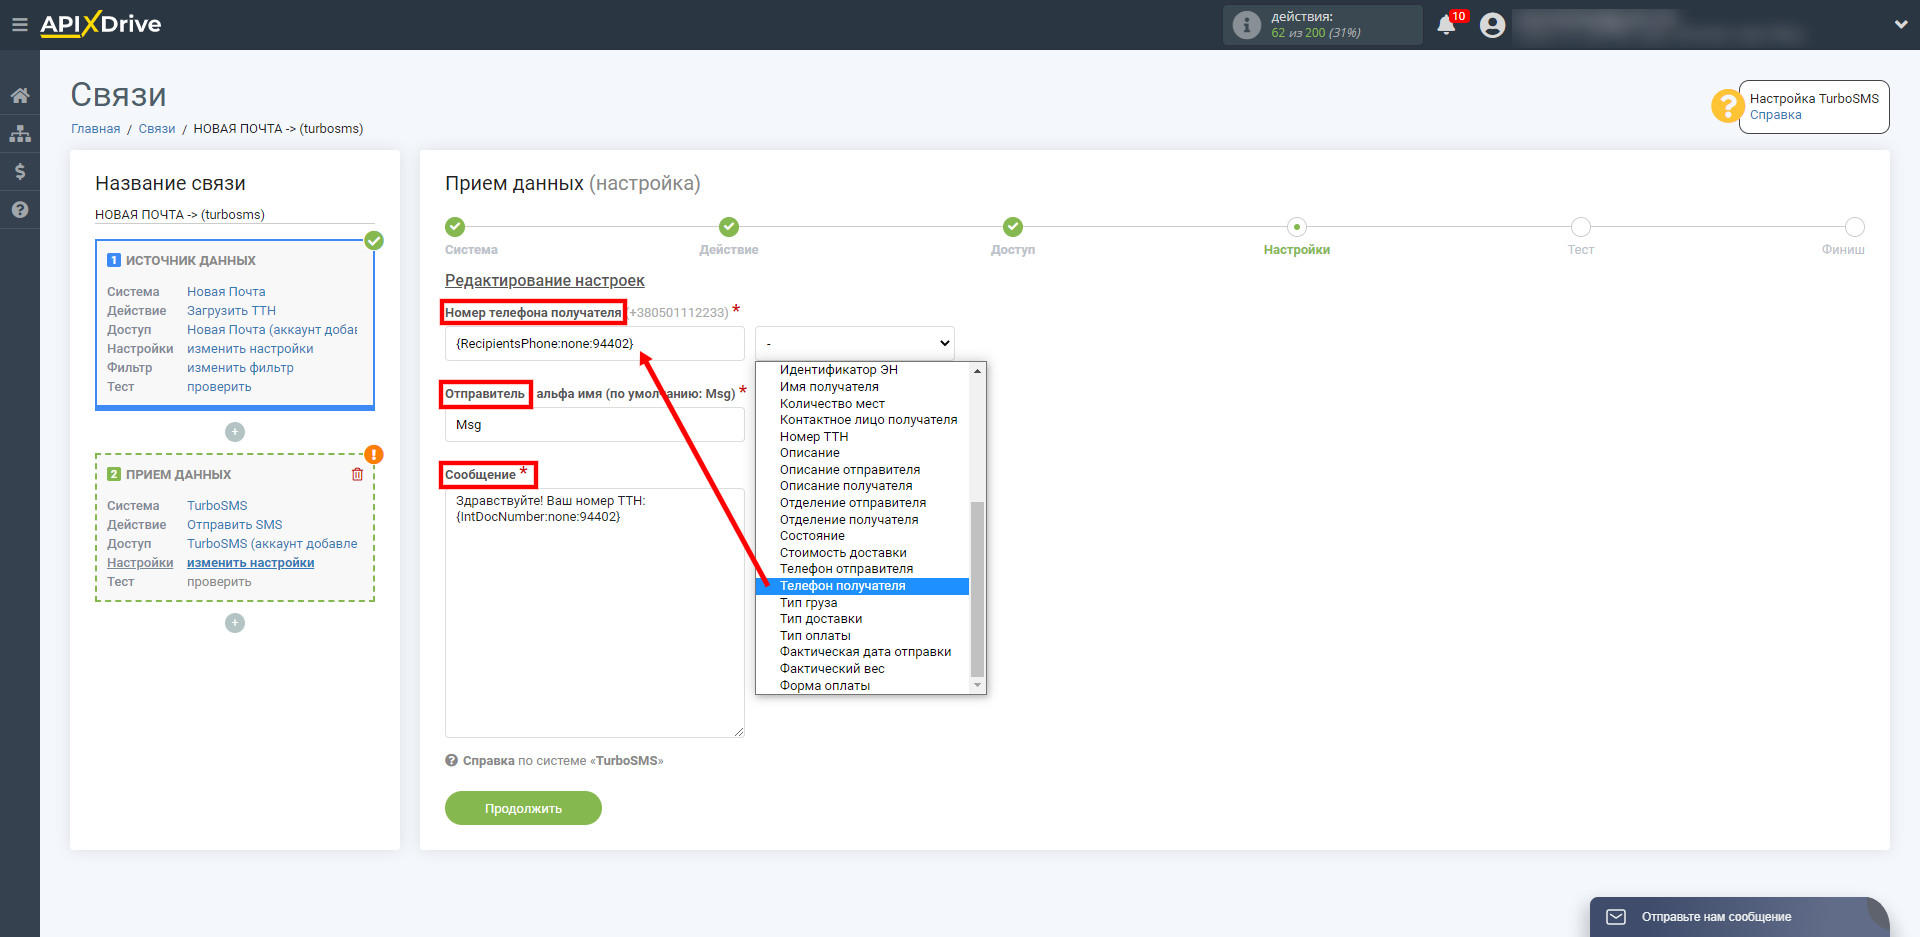1920x937 pixels.
Task: Click the Финиш step in wizard
Action: click(x=1855, y=227)
